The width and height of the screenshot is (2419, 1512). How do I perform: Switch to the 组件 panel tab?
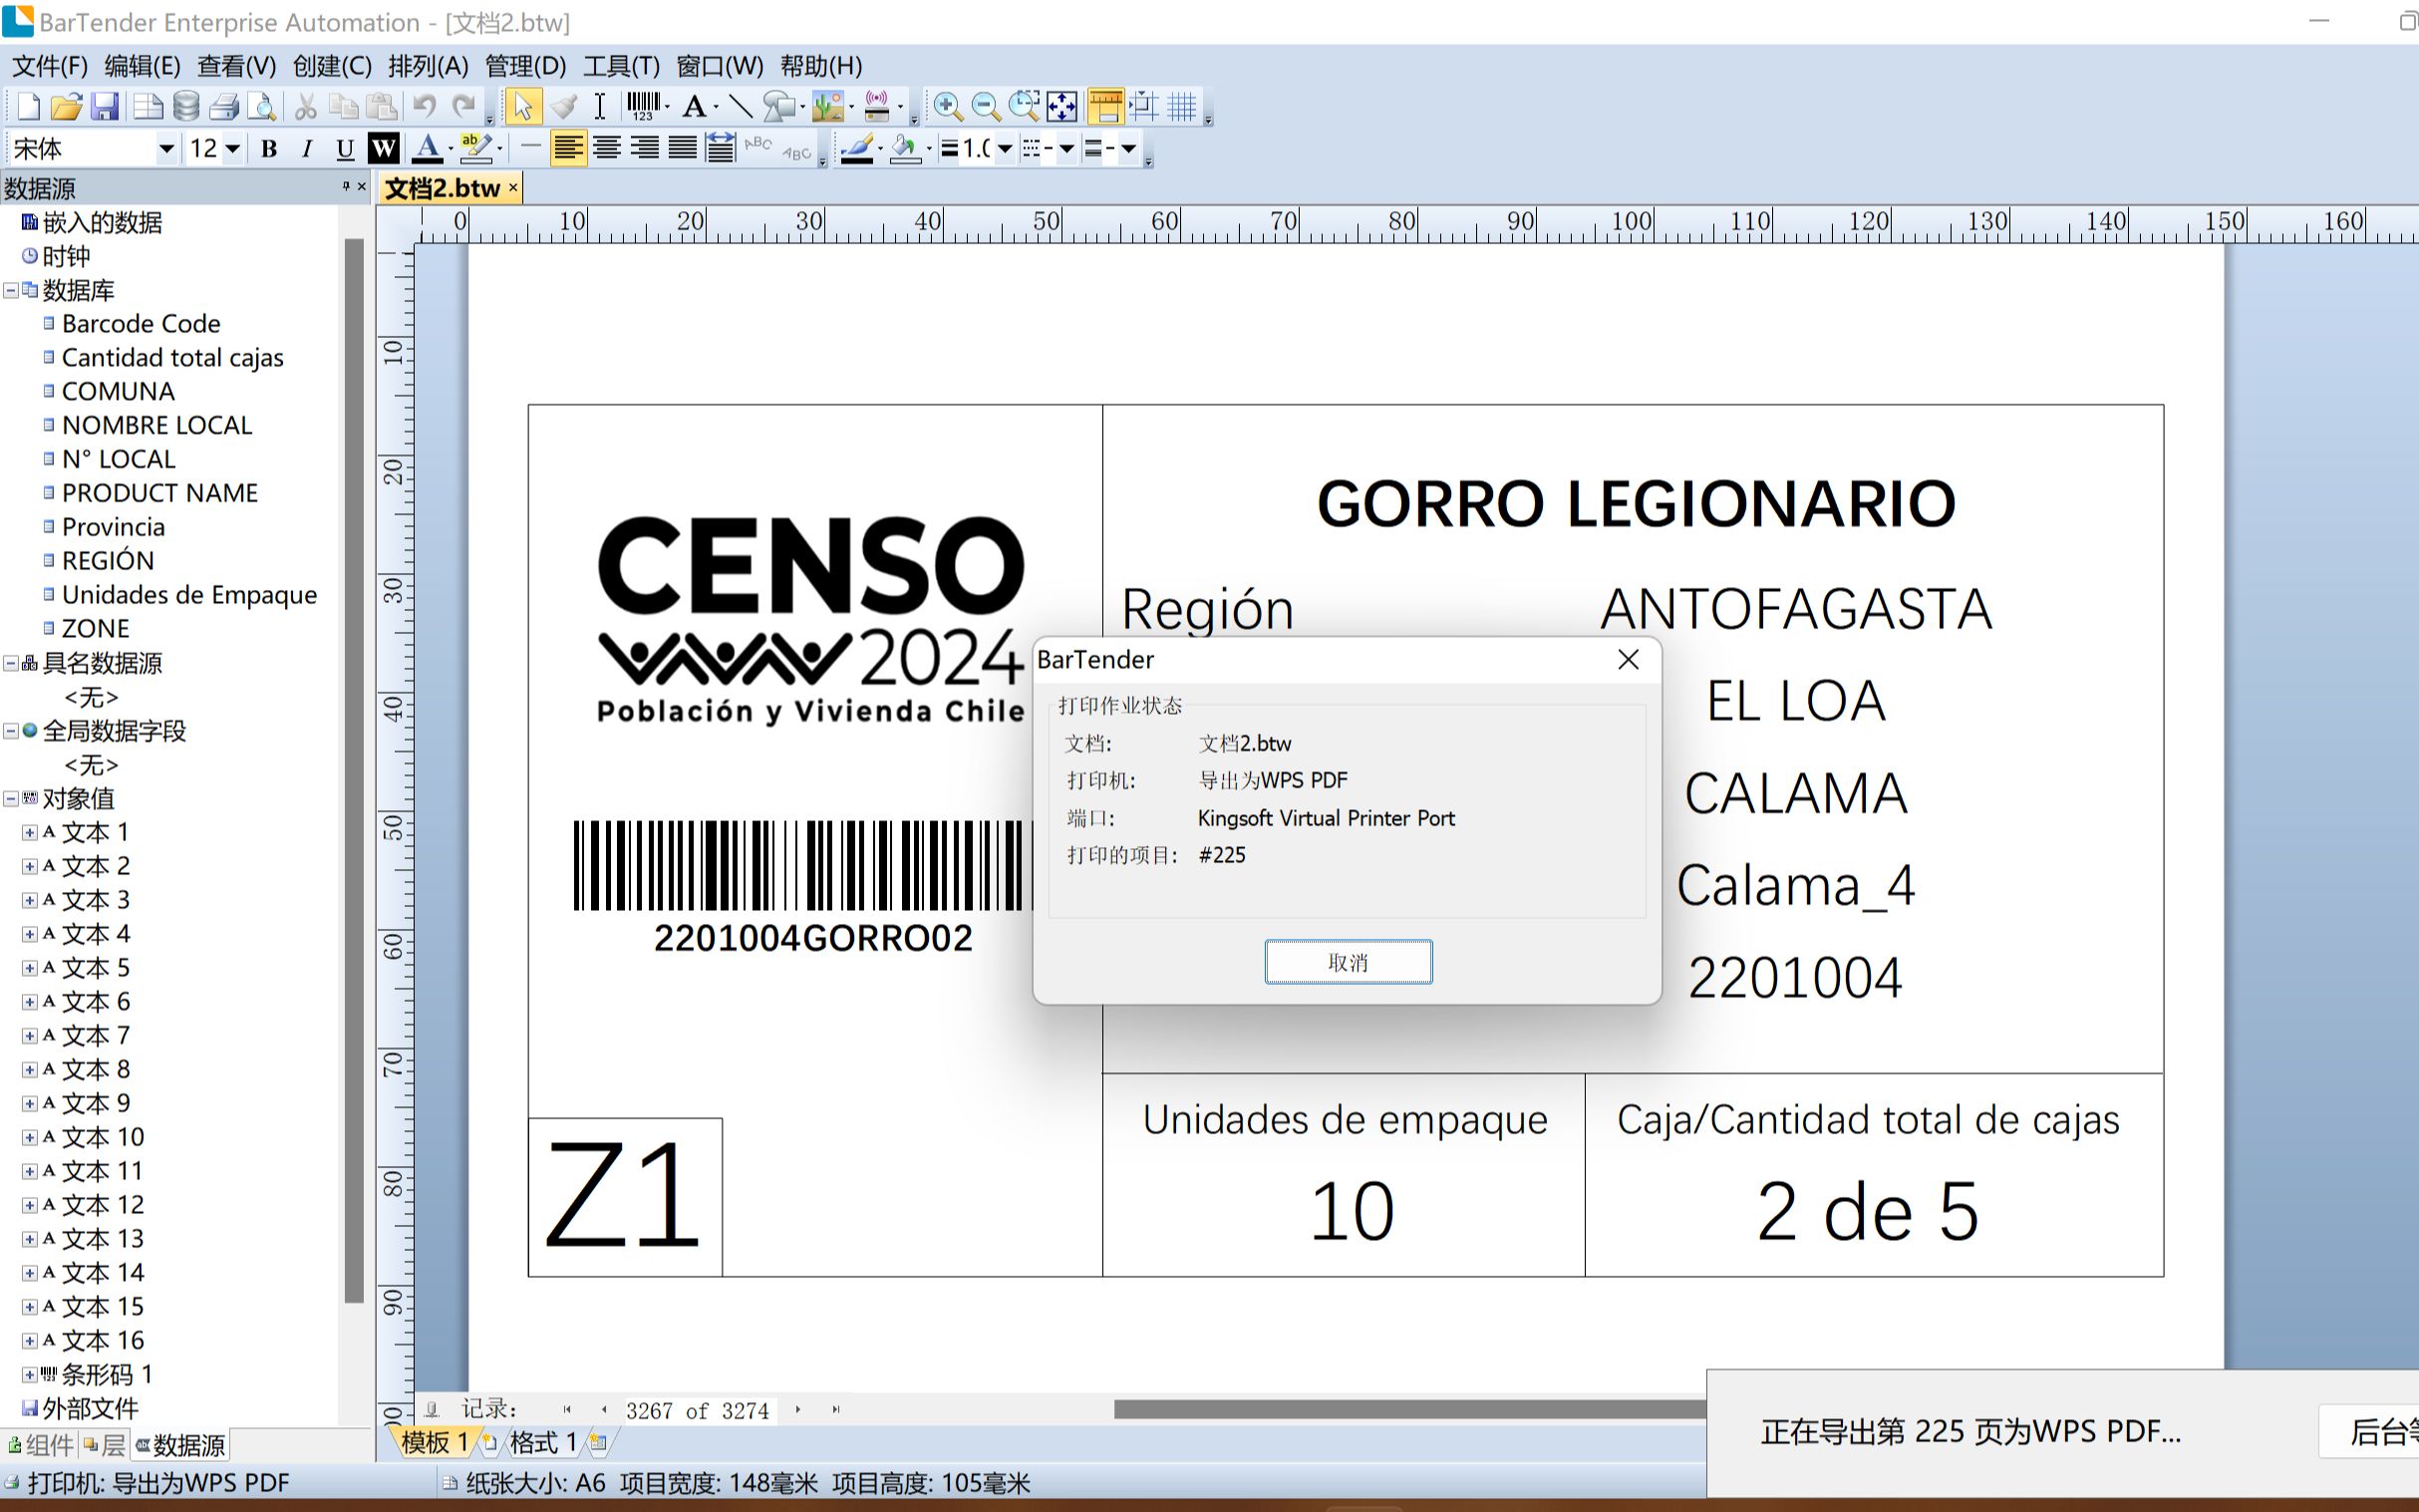[x=40, y=1444]
